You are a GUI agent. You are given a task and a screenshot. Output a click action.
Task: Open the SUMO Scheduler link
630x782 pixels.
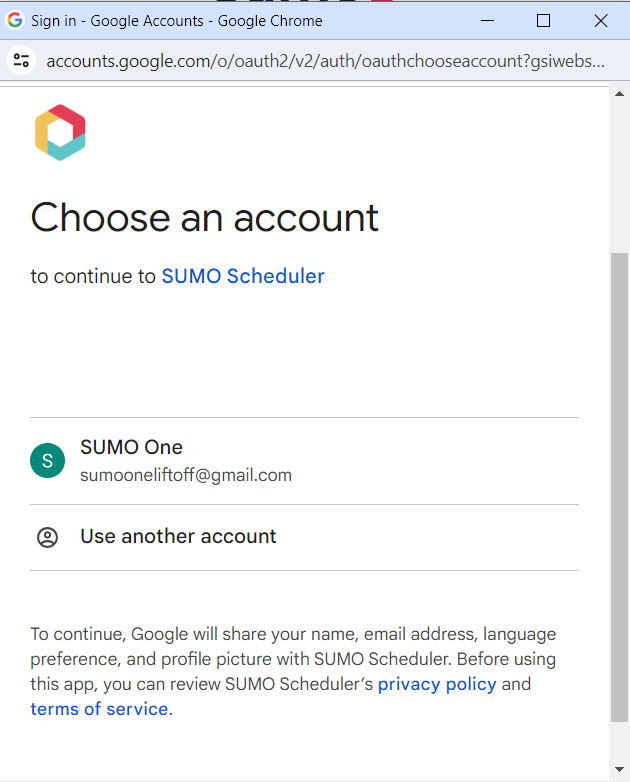tap(243, 276)
